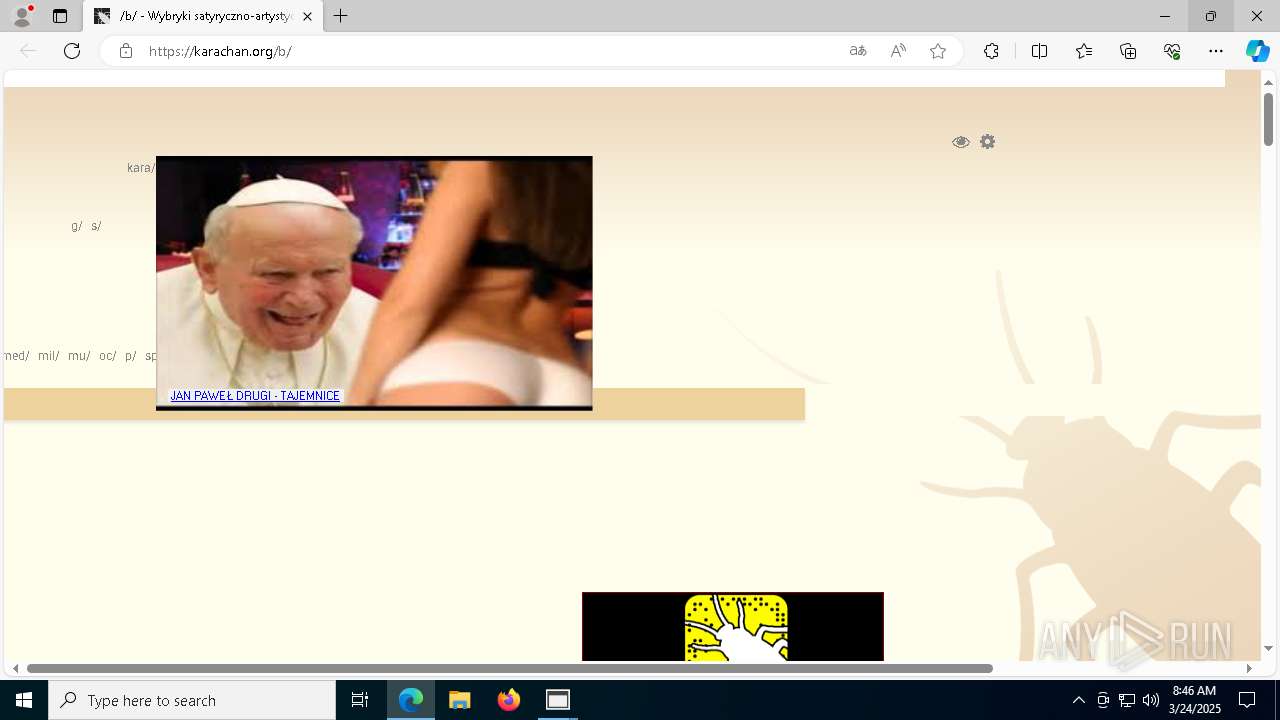Open File Explorer from taskbar
The height and width of the screenshot is (720, 1280).
pyautogui.click(x=460, y=700)
